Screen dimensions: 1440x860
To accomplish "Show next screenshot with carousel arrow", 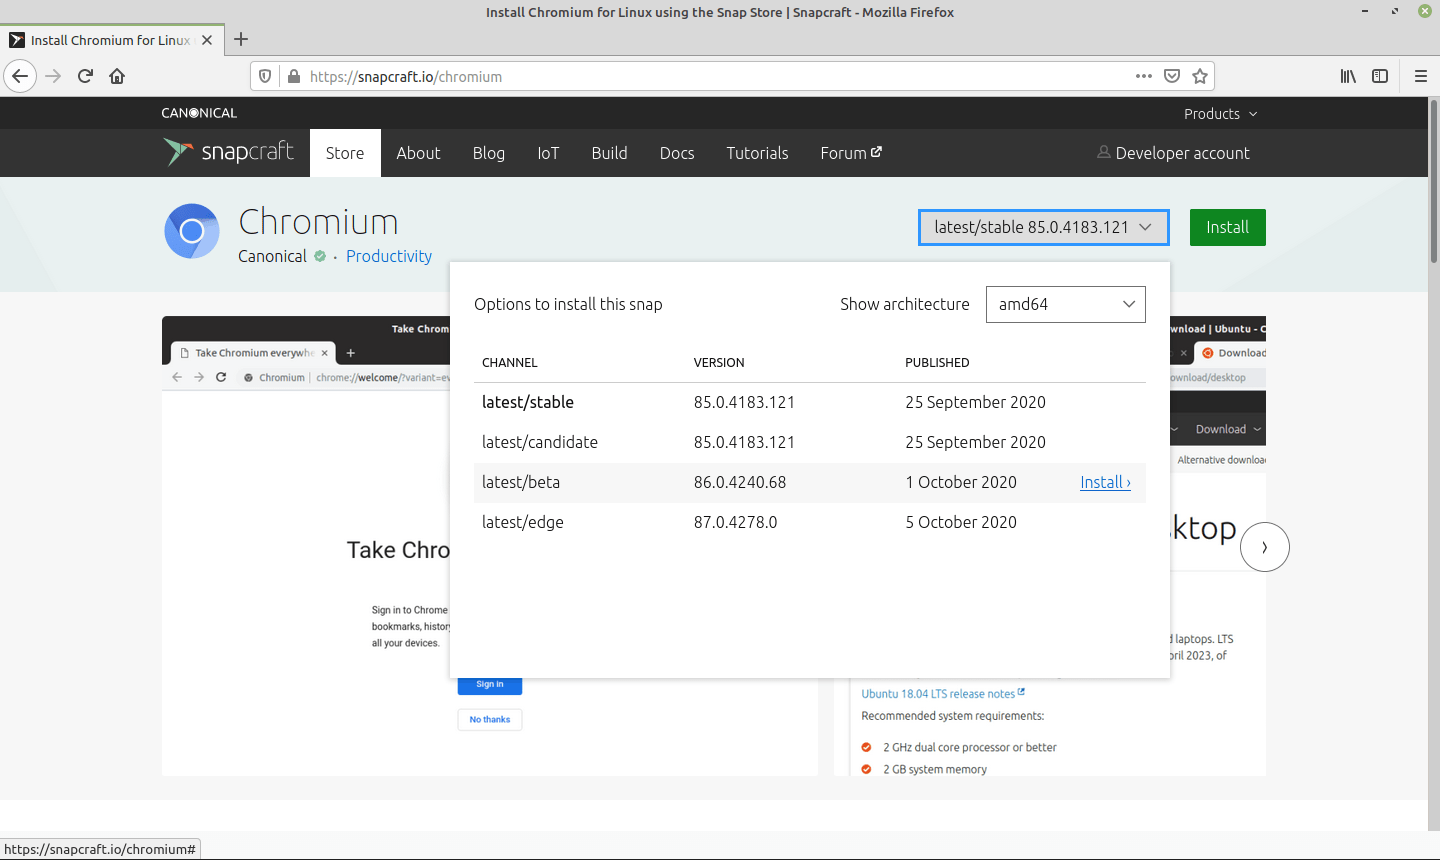I will click(1265, 547).
